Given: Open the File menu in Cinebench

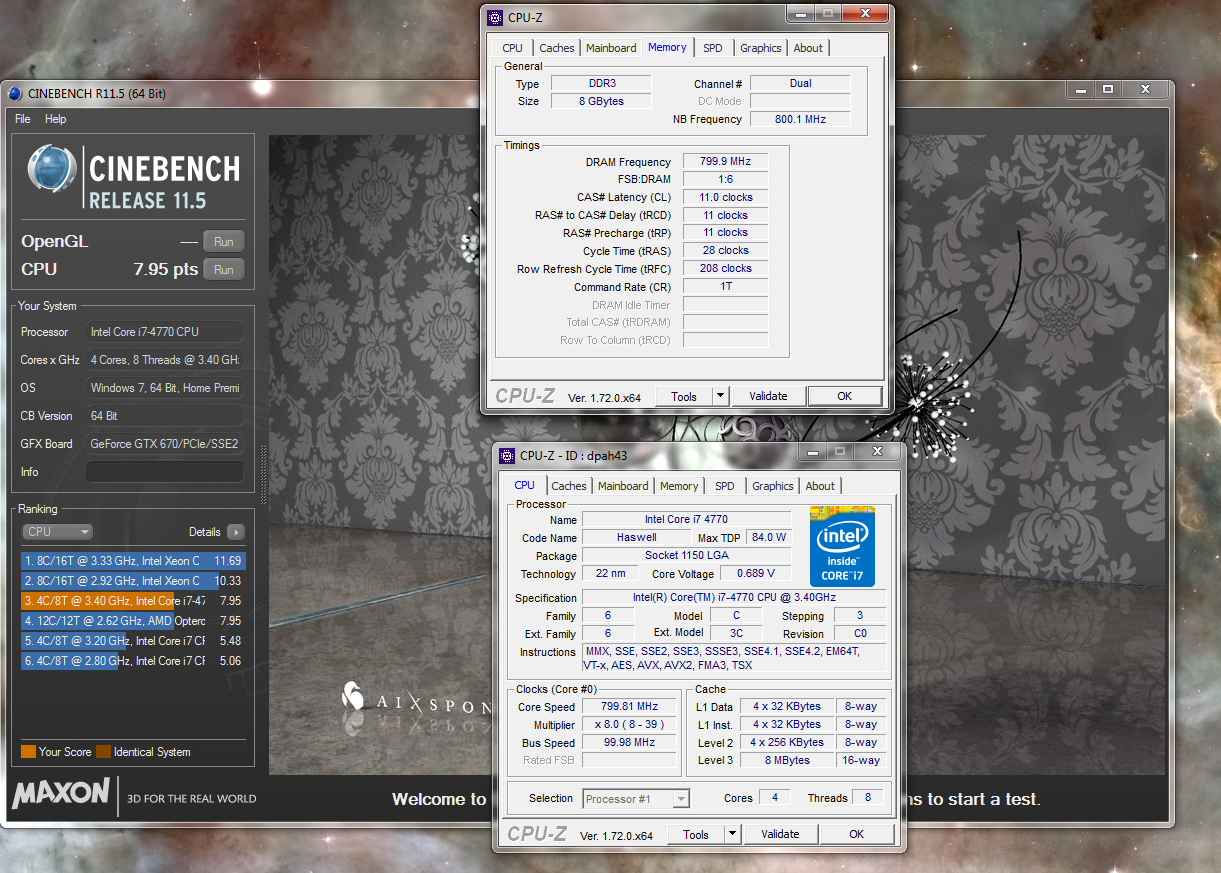Looking at the screenshot, I should point(22,119).
